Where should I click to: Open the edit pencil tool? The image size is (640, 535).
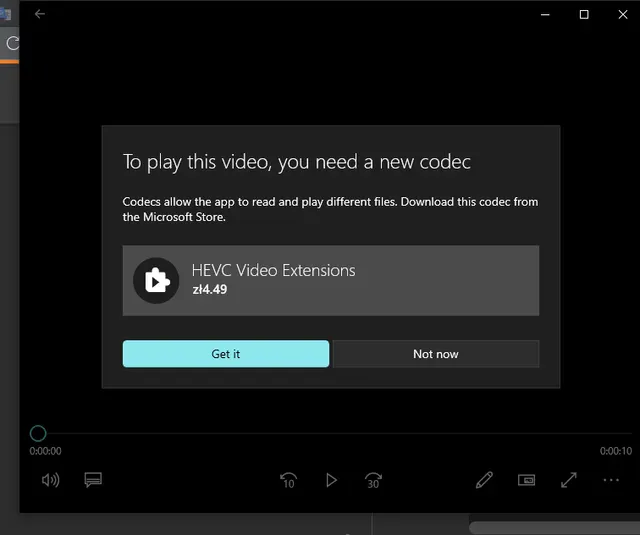(484, 480)
